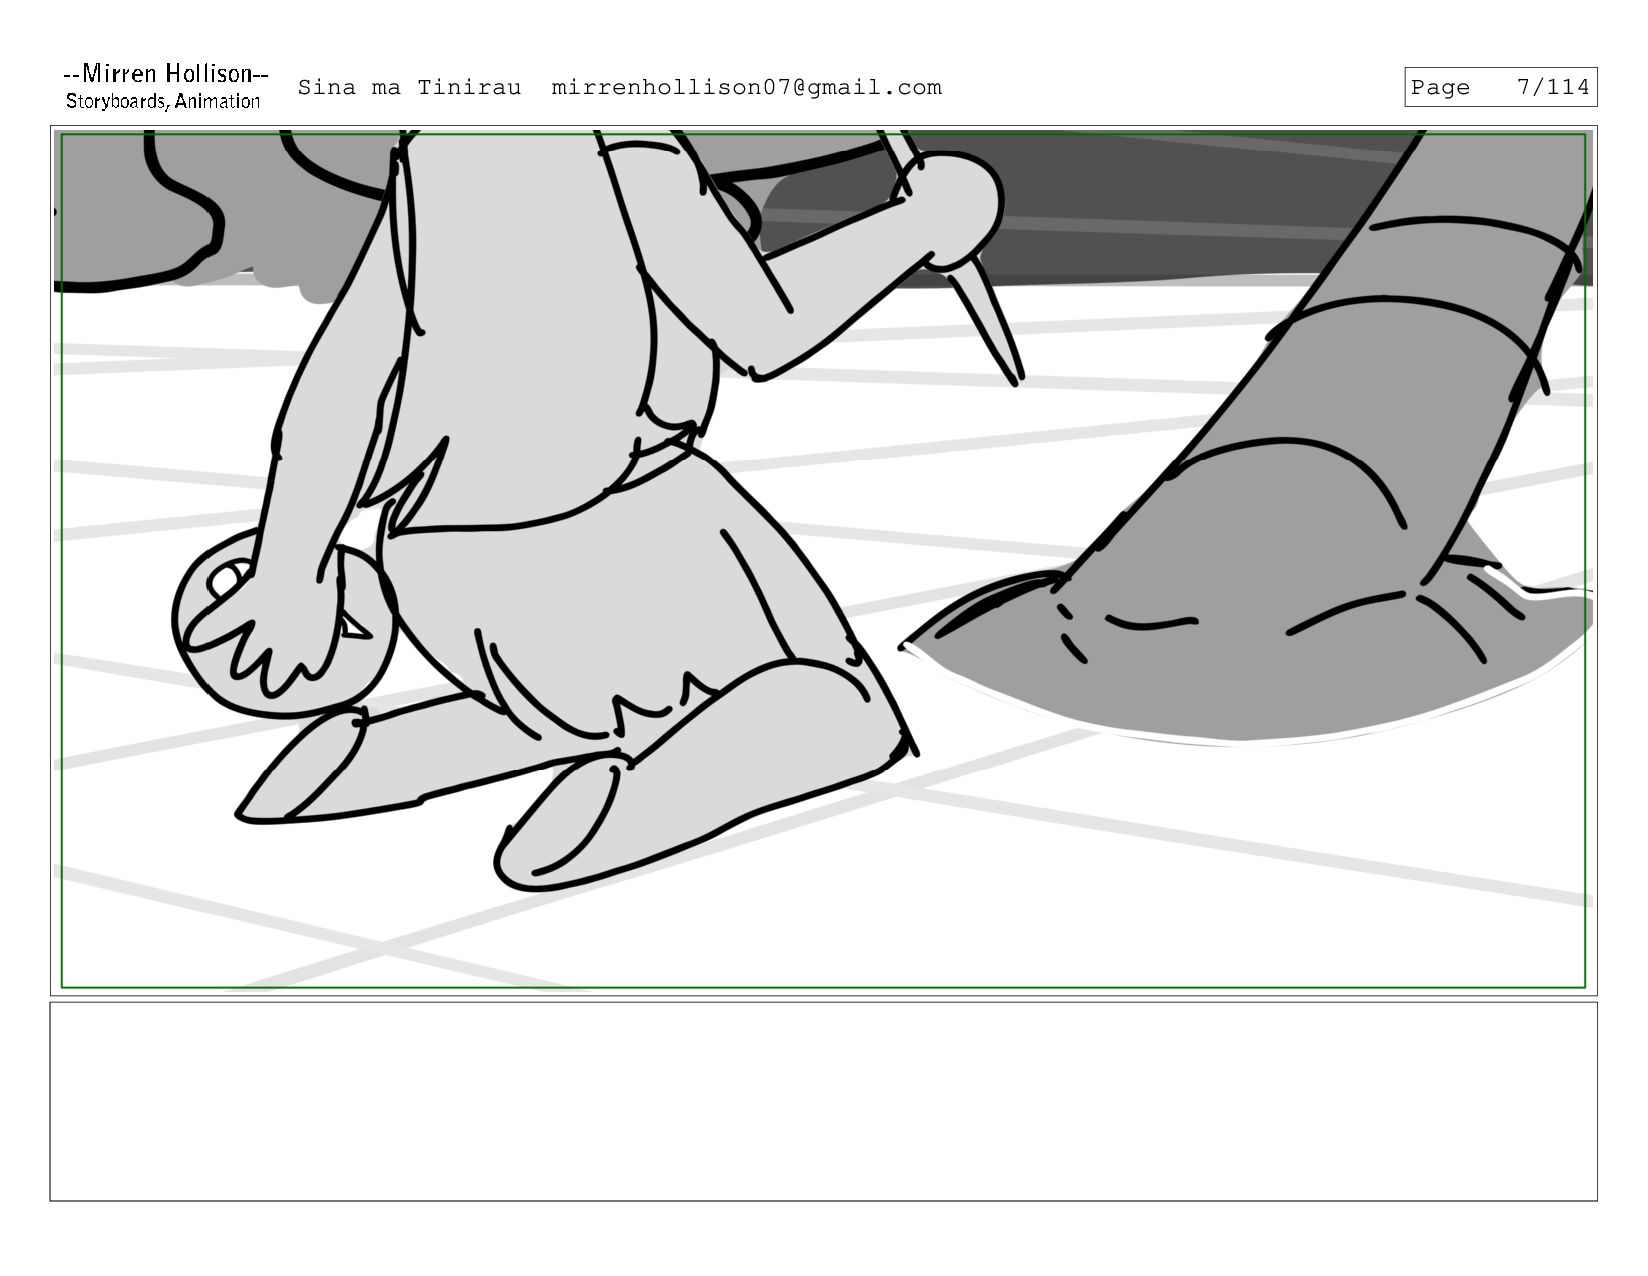This screenshot has height=1276, width=1648.
Task: Click the 'Sina ma Tinirau' title text
Action: [x=409, y=88]
